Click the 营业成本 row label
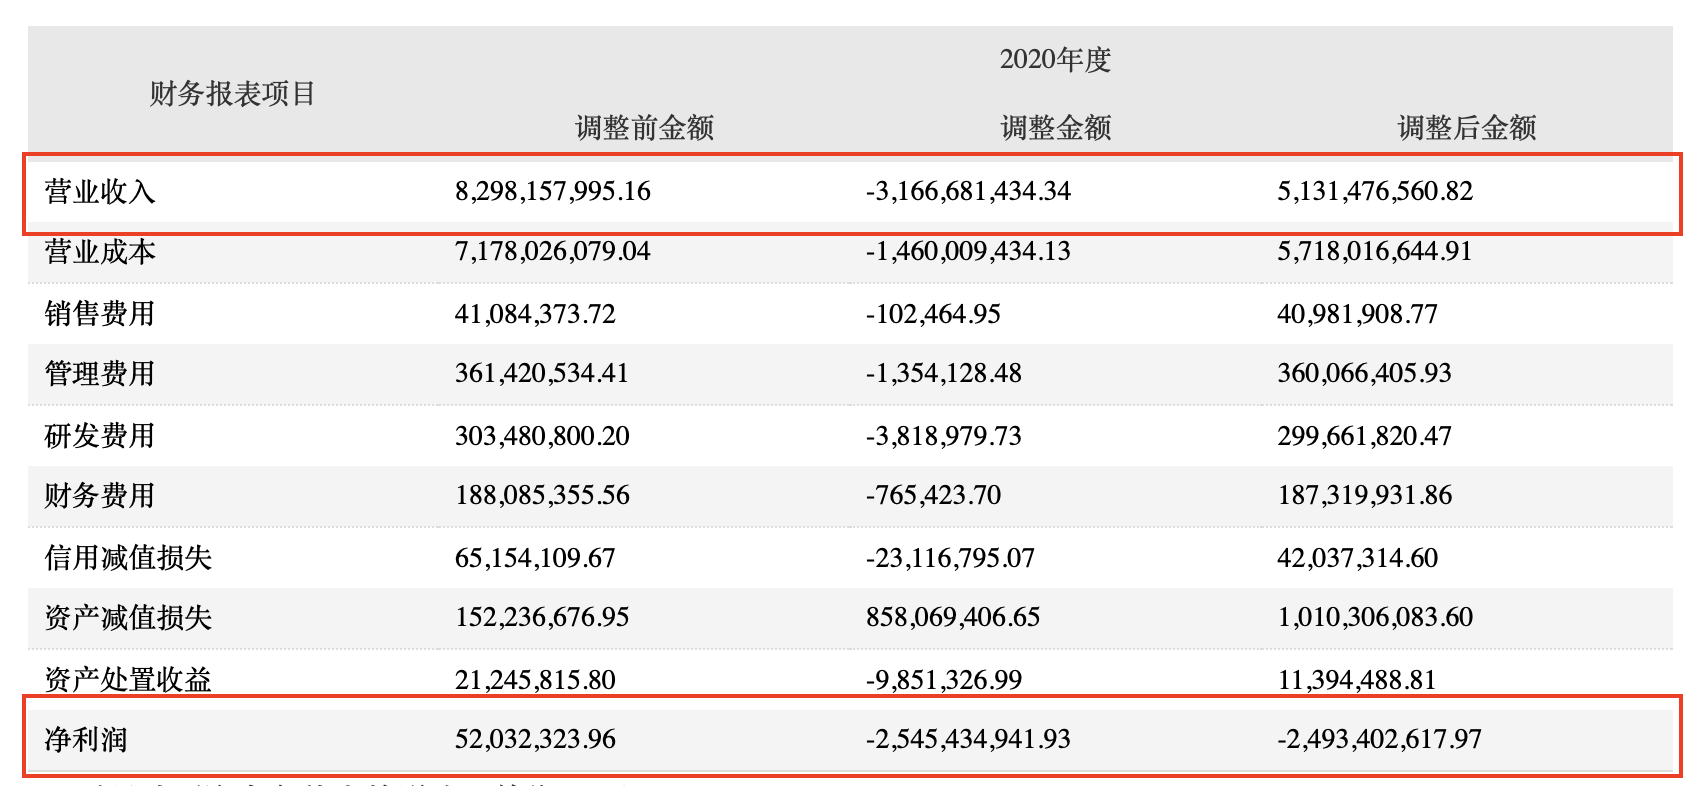The image size is (1704, 786). pyautogui.click(x=100, y=251)
